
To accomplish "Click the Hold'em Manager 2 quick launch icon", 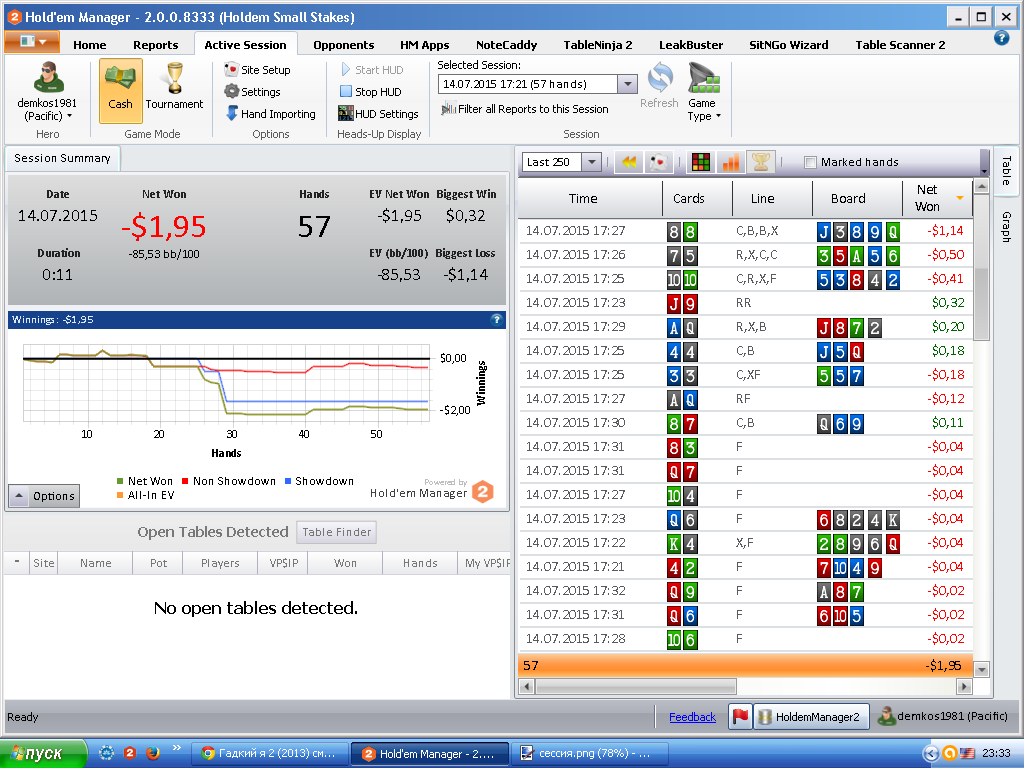I will tap(130, 753).
